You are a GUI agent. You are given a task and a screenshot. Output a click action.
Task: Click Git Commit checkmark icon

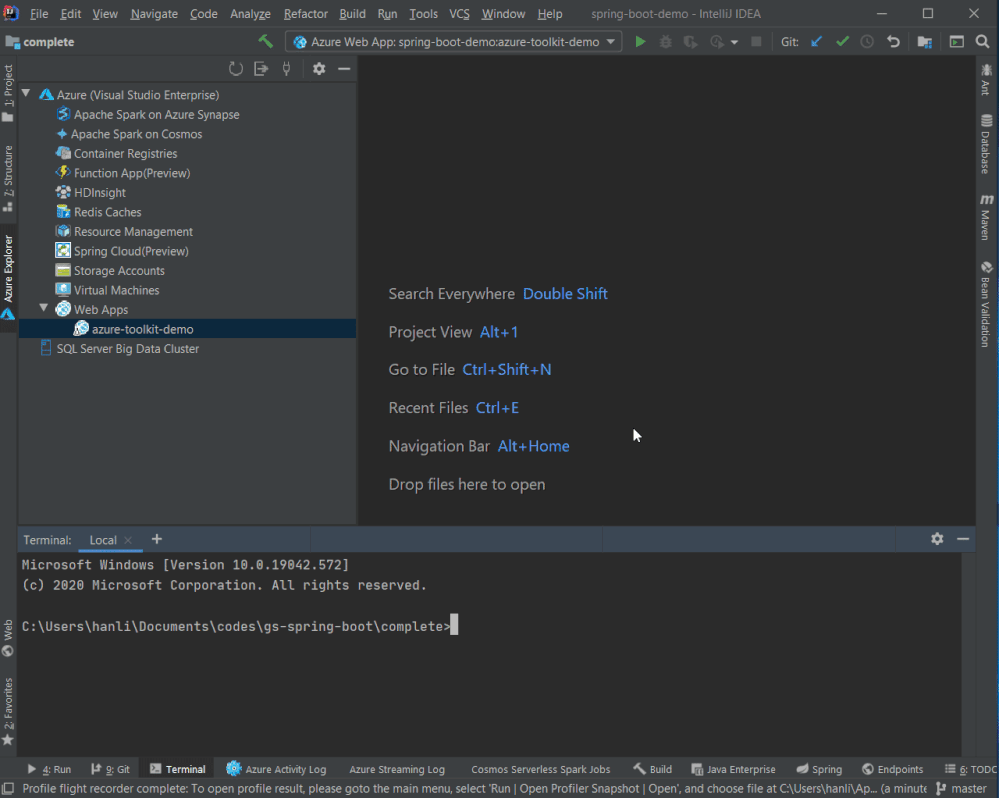842,41
